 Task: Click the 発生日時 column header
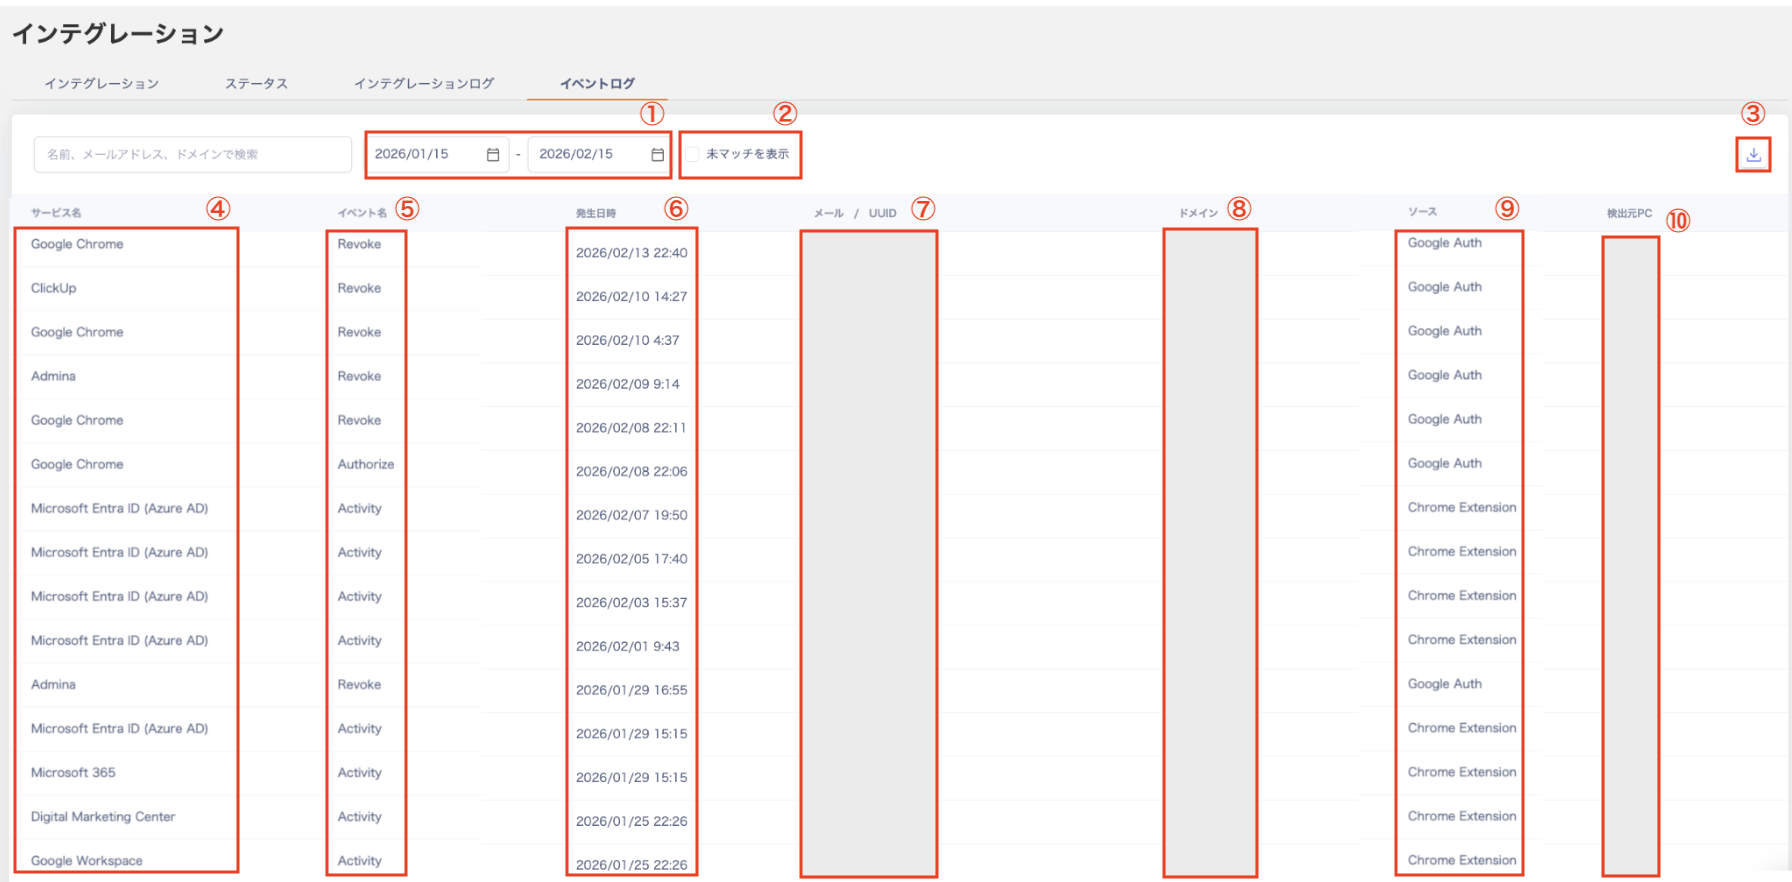(596, 213)
